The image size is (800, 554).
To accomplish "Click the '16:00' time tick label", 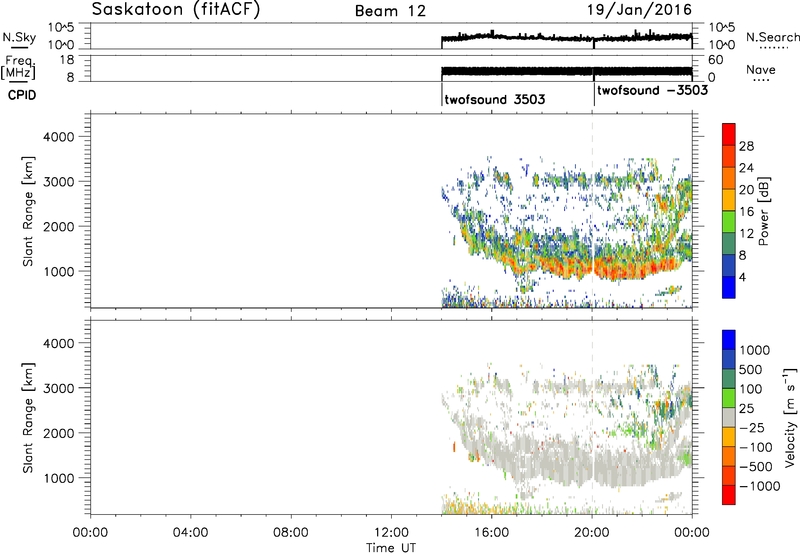I will [492, 533].
